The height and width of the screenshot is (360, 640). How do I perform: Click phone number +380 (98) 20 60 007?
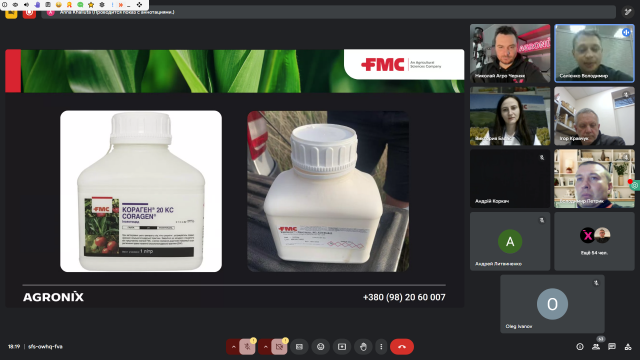404,297
